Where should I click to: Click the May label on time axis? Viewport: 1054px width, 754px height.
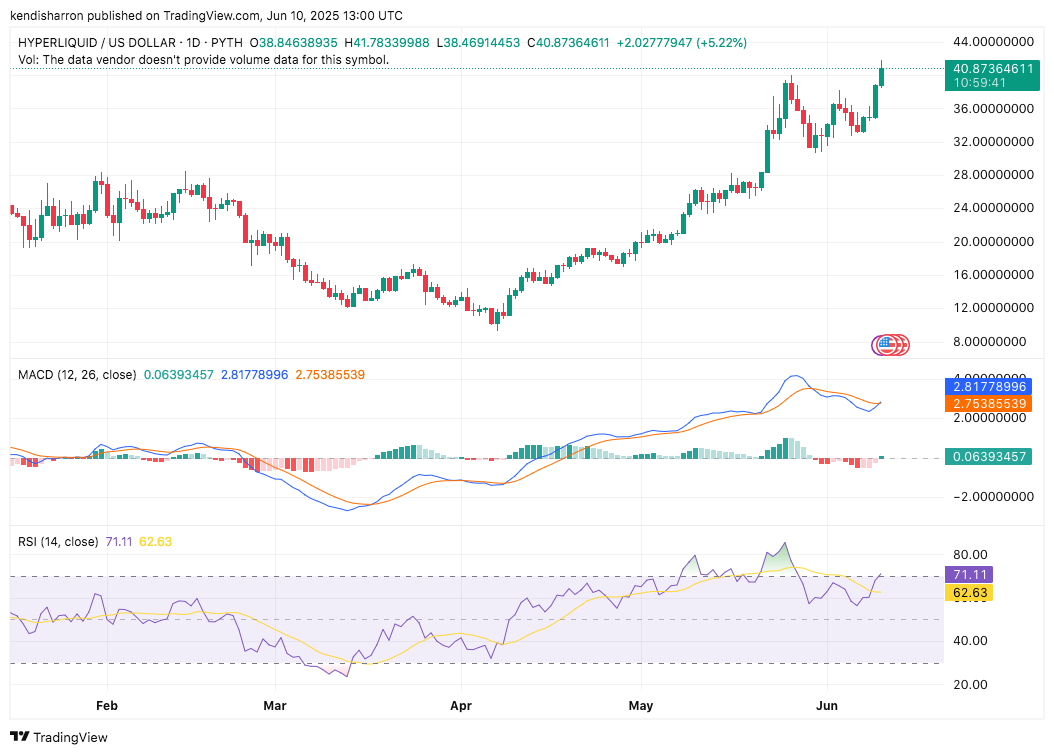[641, 706]
